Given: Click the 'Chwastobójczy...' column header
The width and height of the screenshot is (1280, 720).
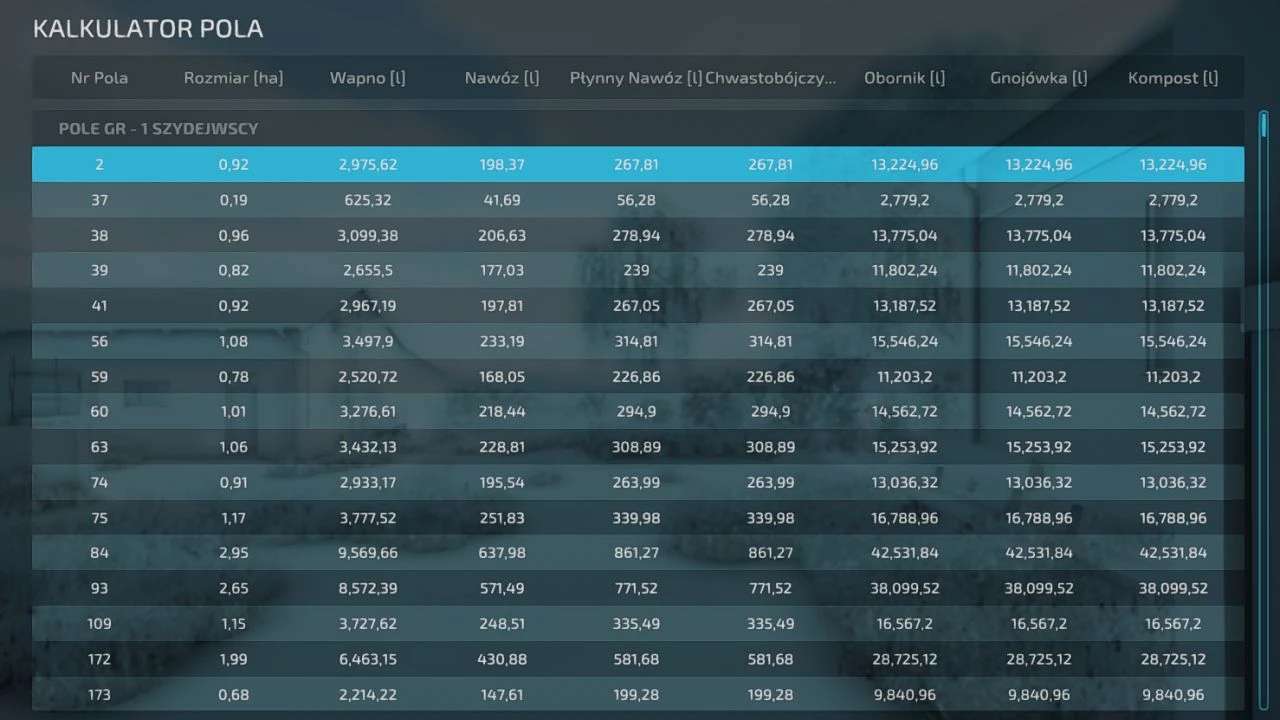Looking at the screenshot, I should pos(770,78).
